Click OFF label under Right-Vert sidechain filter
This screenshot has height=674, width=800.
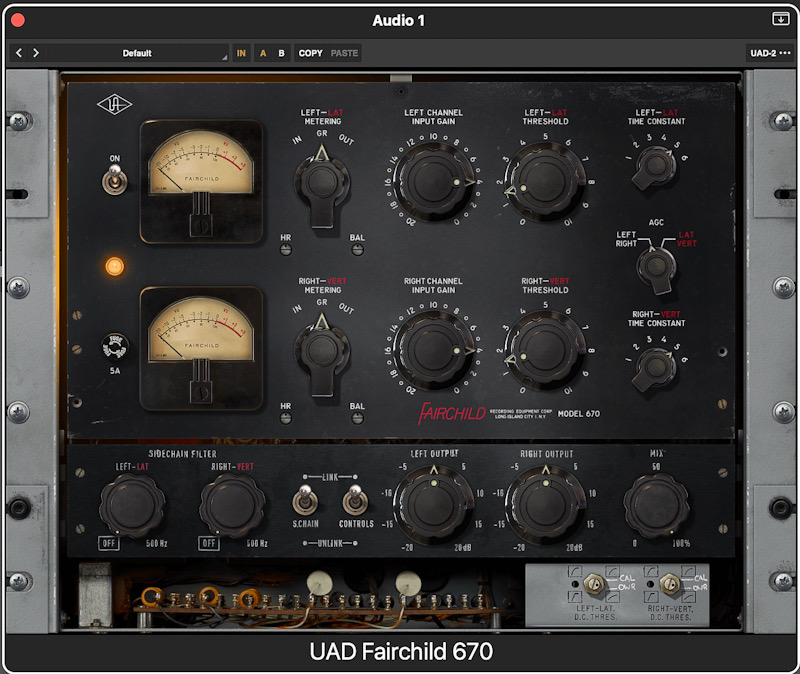coord(209,543)
